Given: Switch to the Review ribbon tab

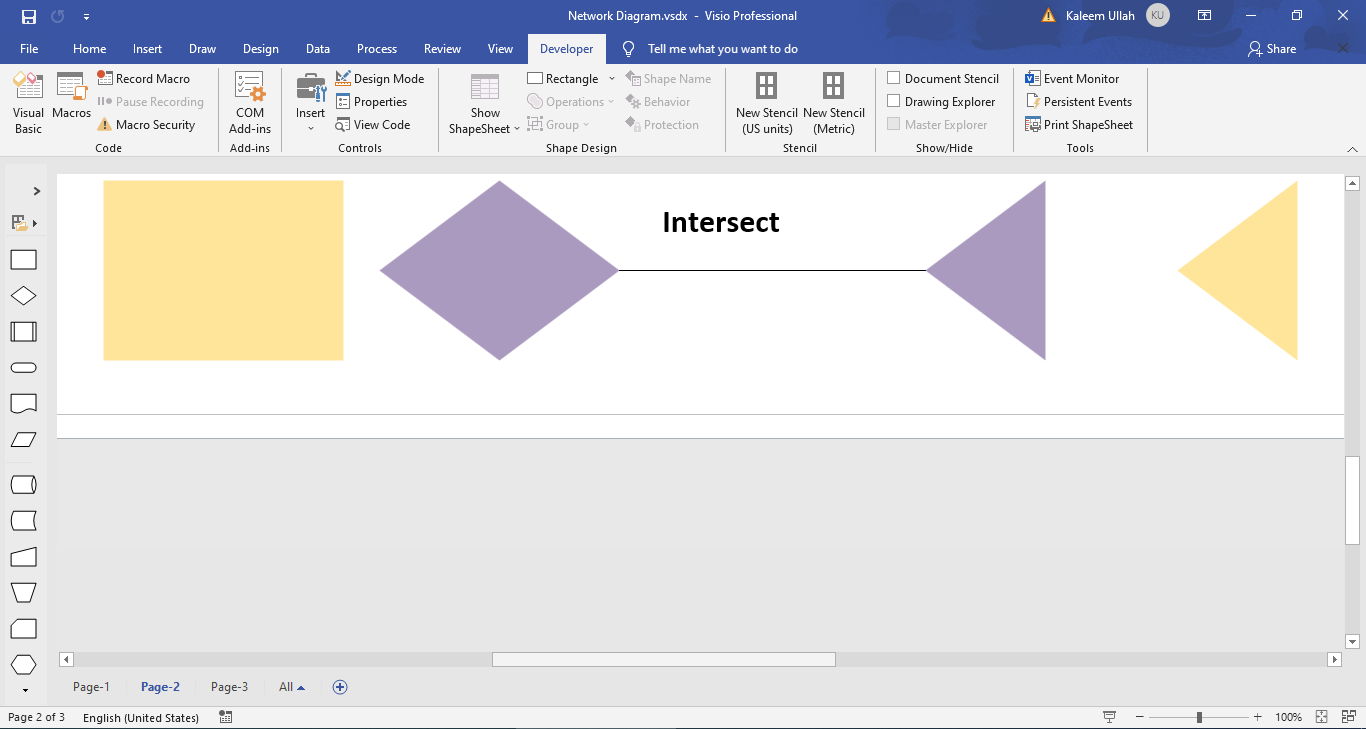Looking at the screenshot, I should tap(442, 48).
